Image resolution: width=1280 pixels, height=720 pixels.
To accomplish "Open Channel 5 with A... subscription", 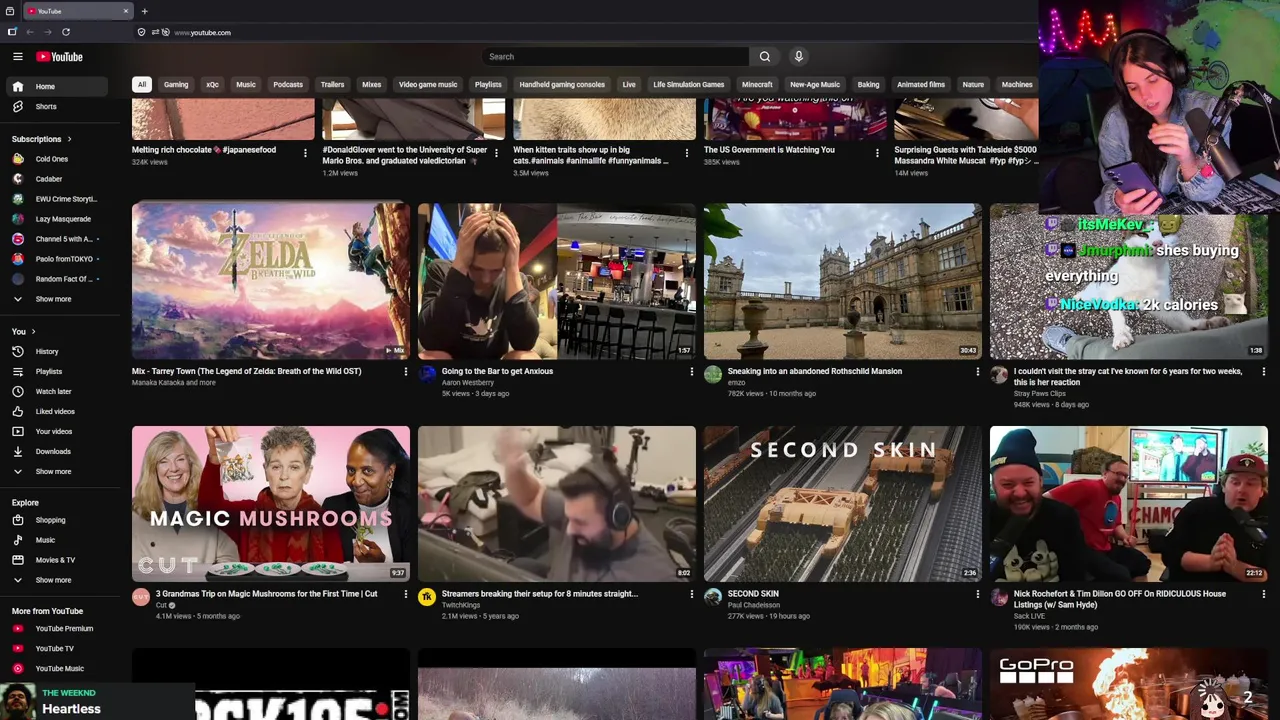I will 56,239.
